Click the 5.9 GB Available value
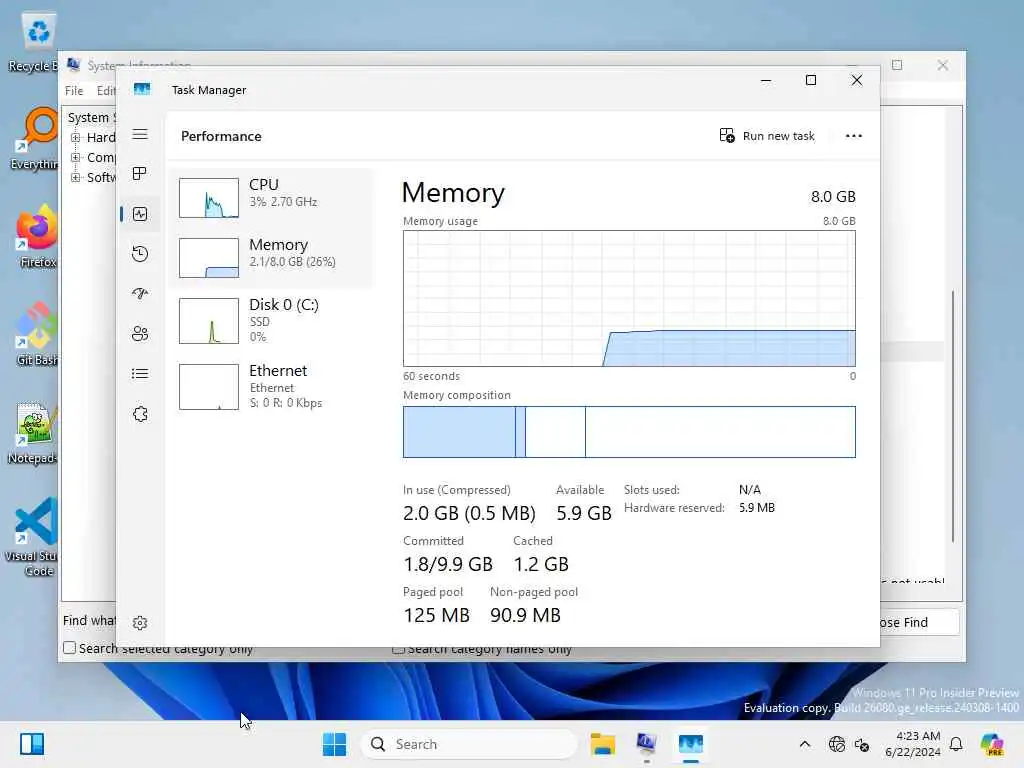Screen dimensions: 1024x768 click(584, 513)
